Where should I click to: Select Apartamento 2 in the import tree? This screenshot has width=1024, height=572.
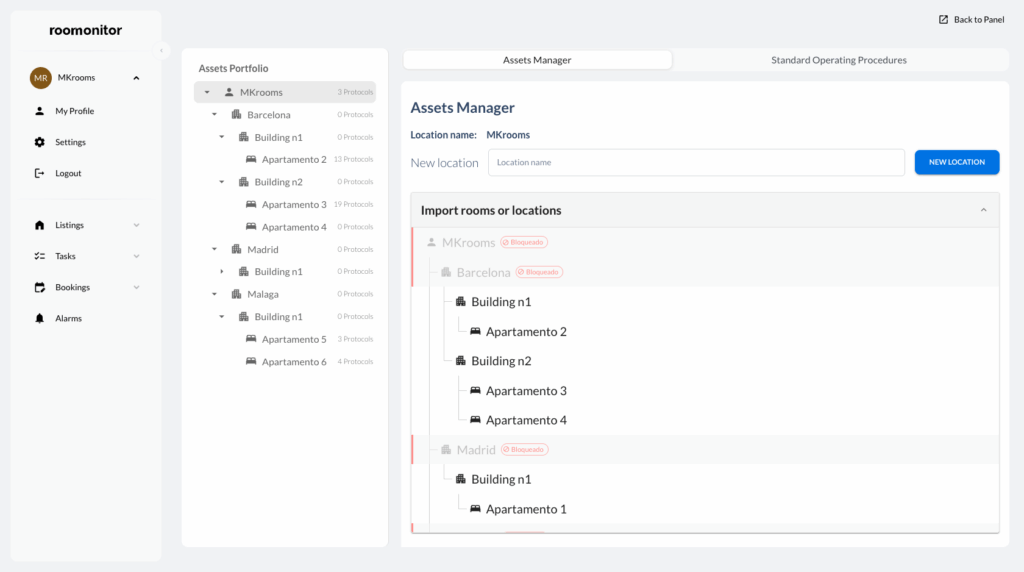tap(526, 332)
